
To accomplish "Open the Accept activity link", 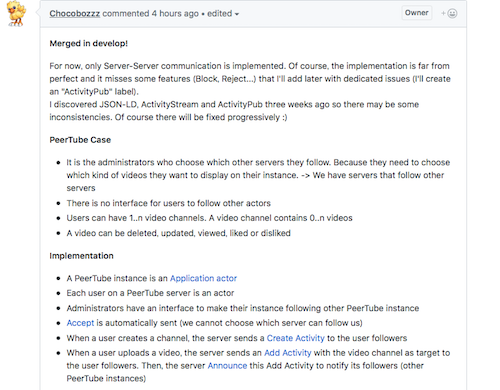I will (80, 323).
